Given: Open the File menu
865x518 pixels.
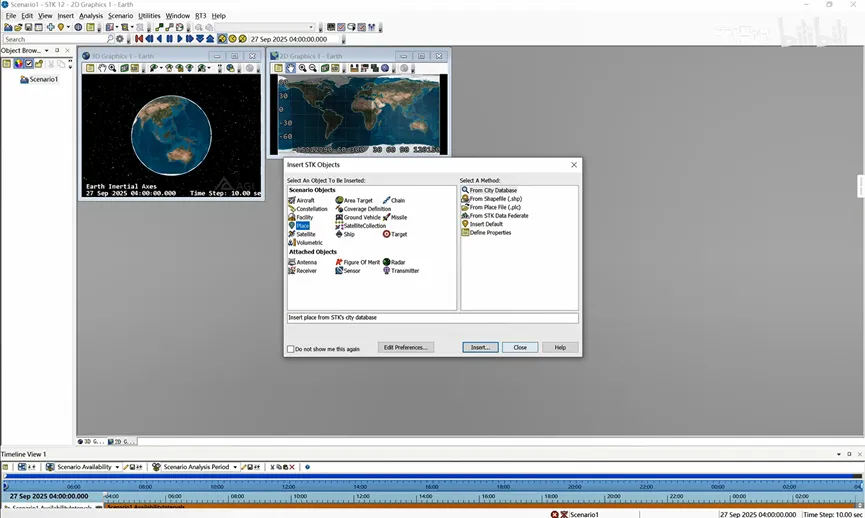Looking at the screenshot, I should 10,16.
